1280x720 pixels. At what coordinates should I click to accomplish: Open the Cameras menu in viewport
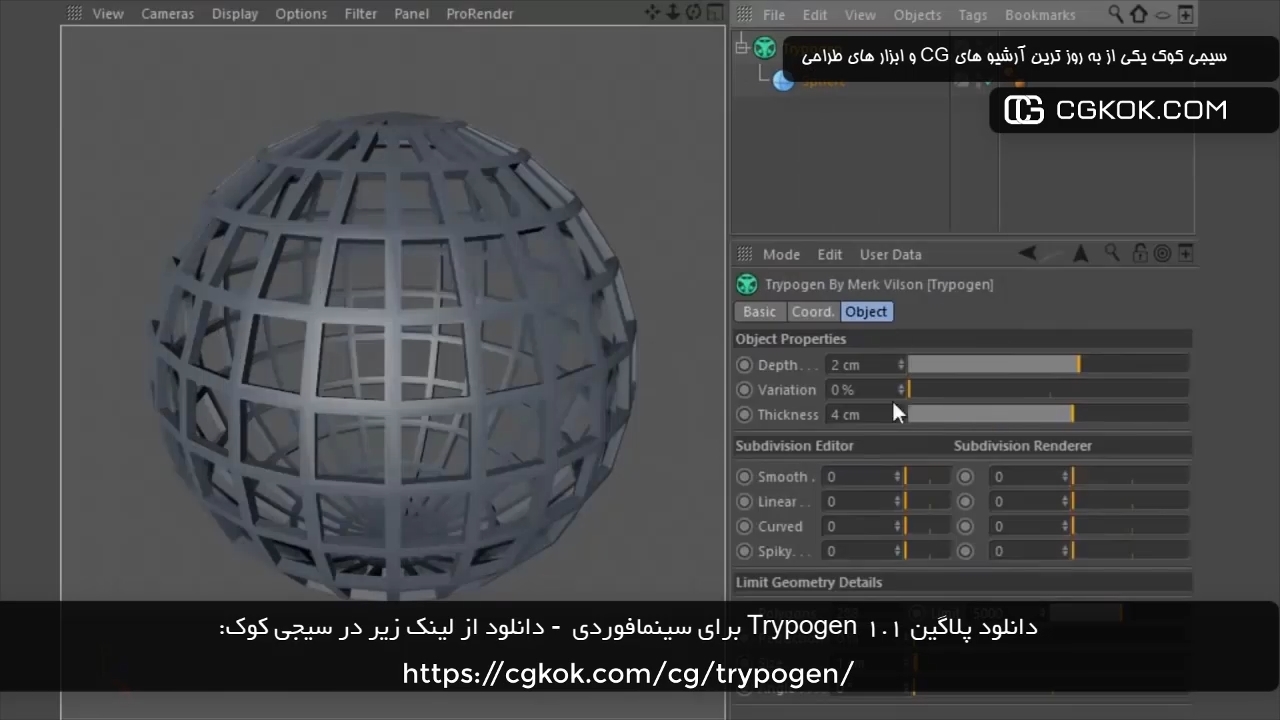pos(168,14)
